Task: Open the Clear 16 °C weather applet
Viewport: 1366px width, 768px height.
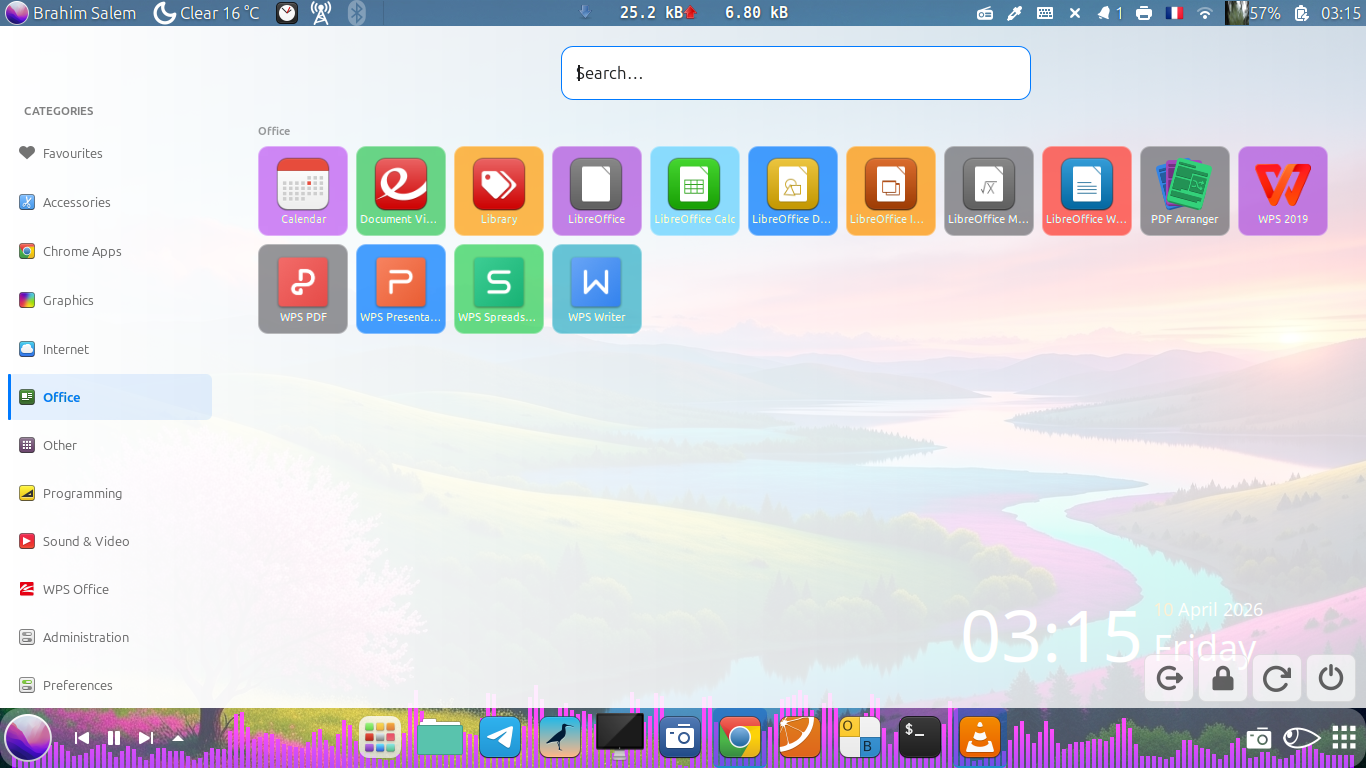Action: [x=206, y=13]
